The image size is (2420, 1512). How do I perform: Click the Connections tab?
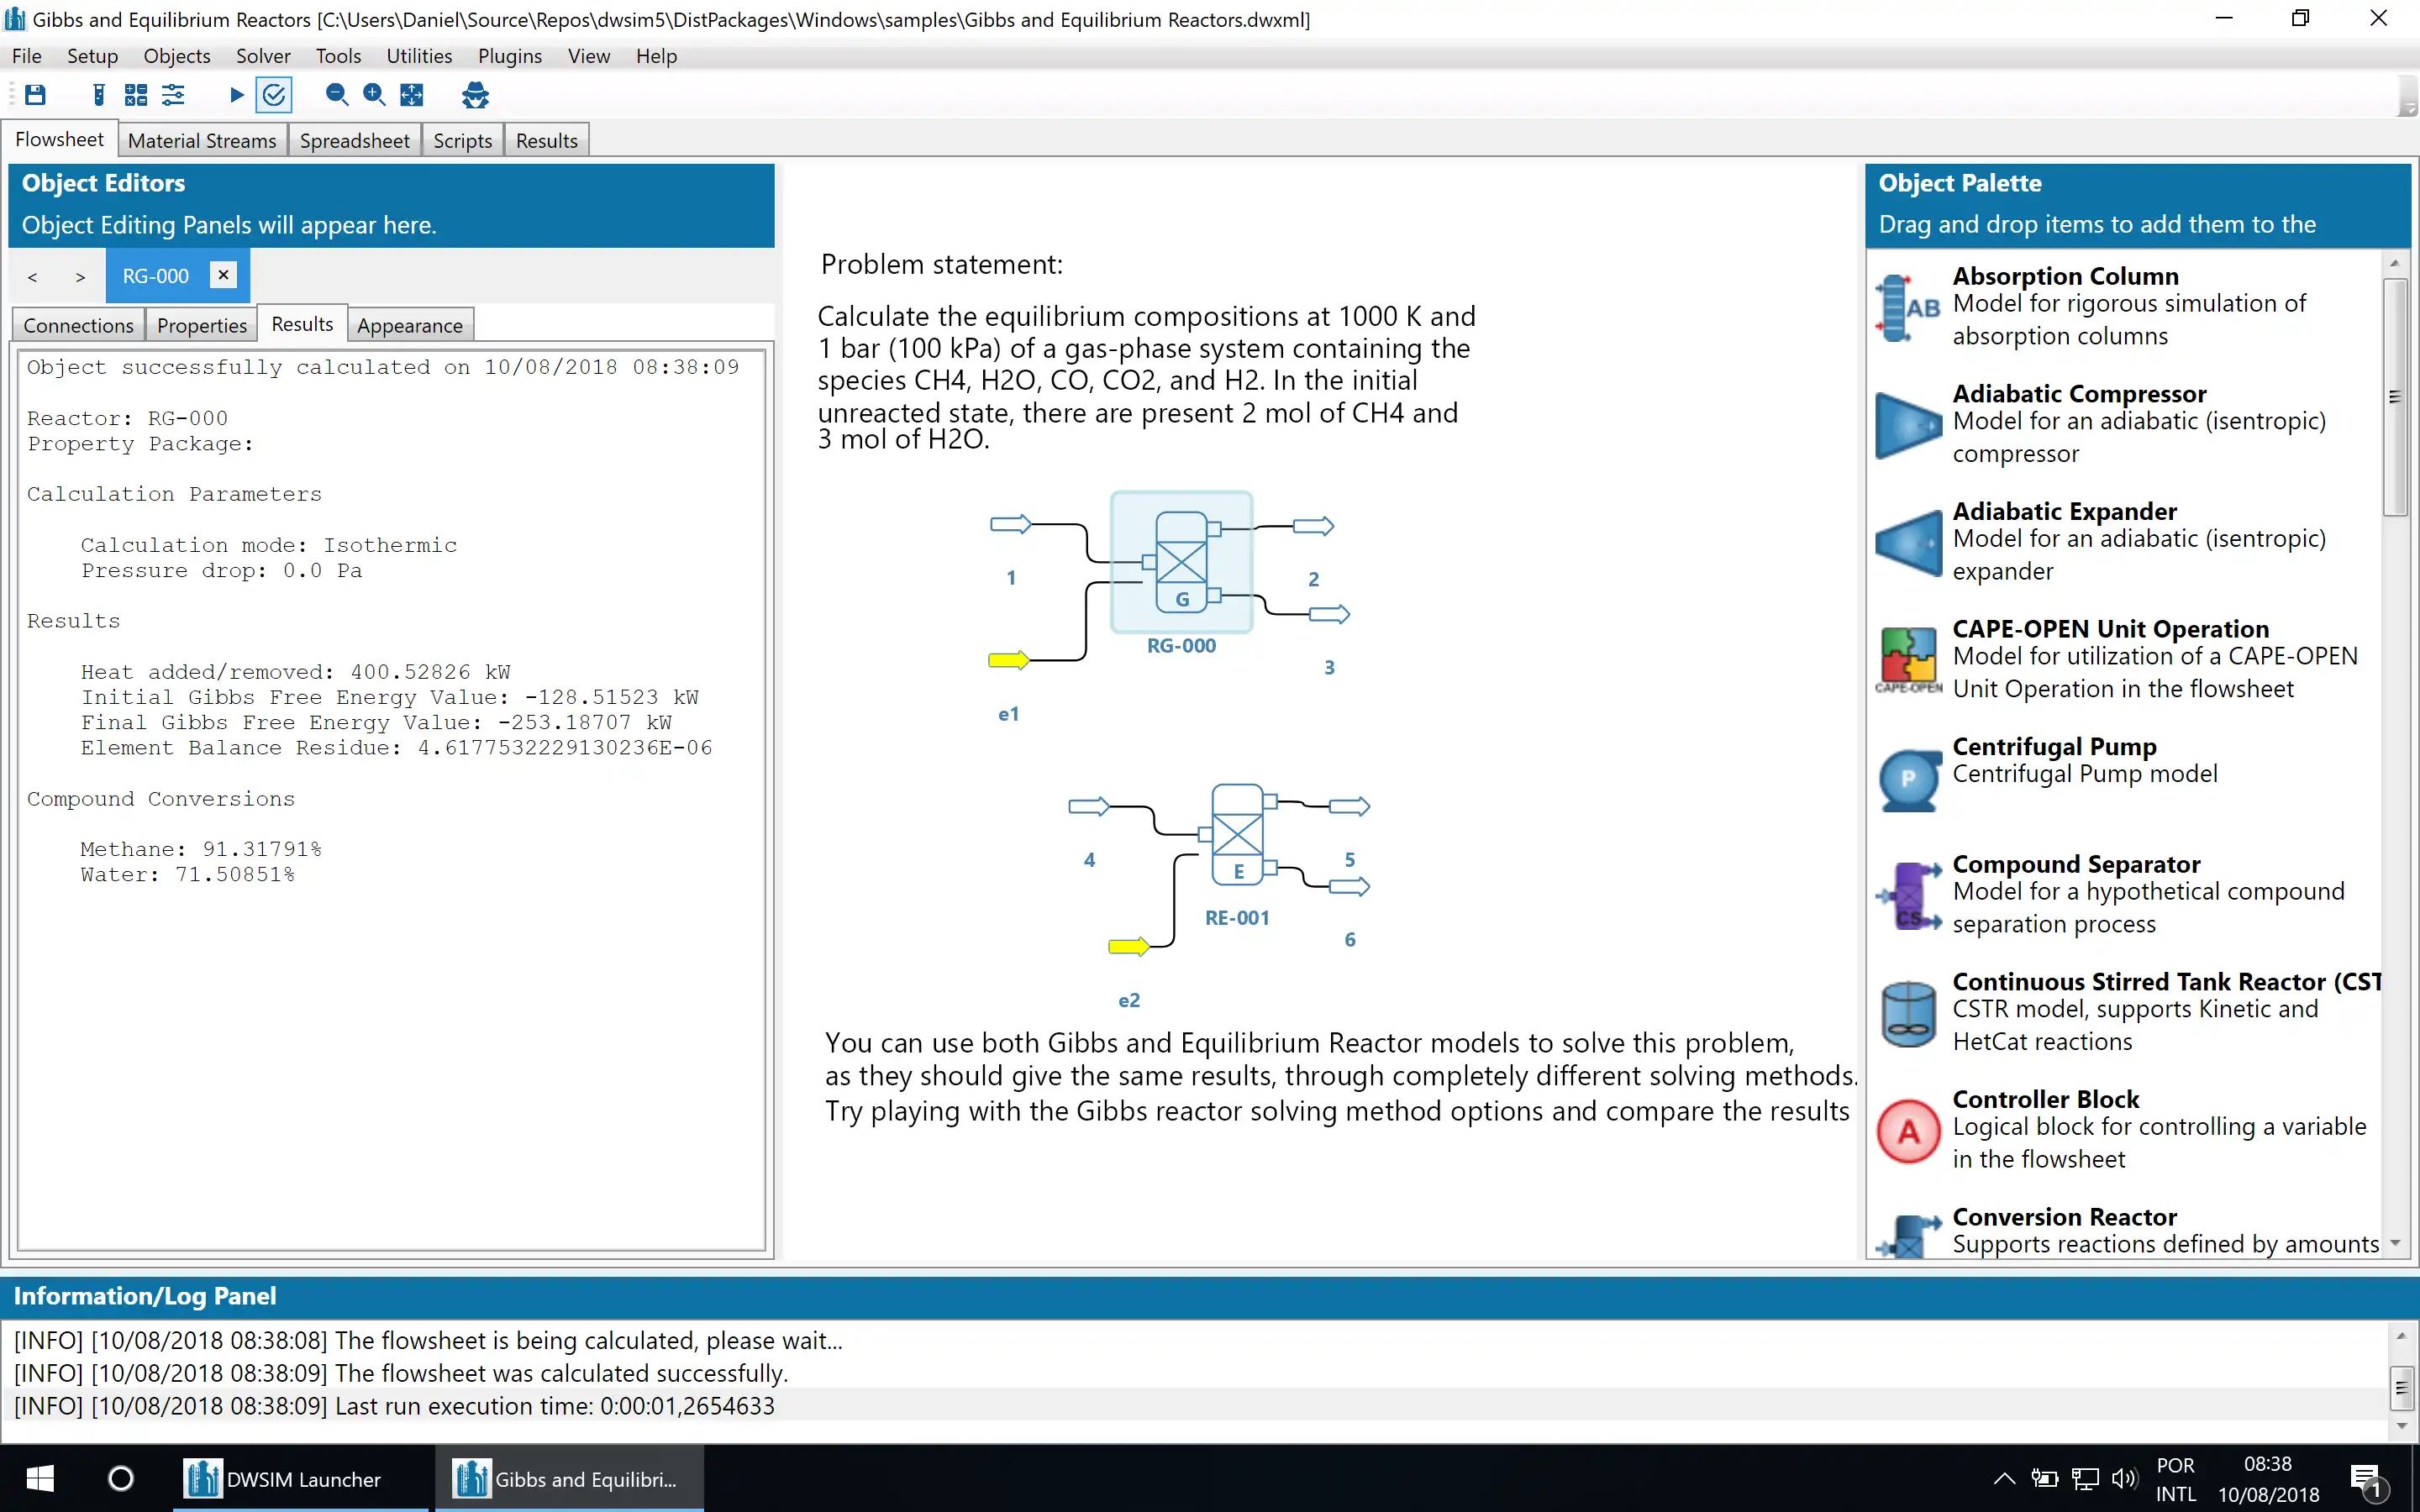(x=78, y=324)
